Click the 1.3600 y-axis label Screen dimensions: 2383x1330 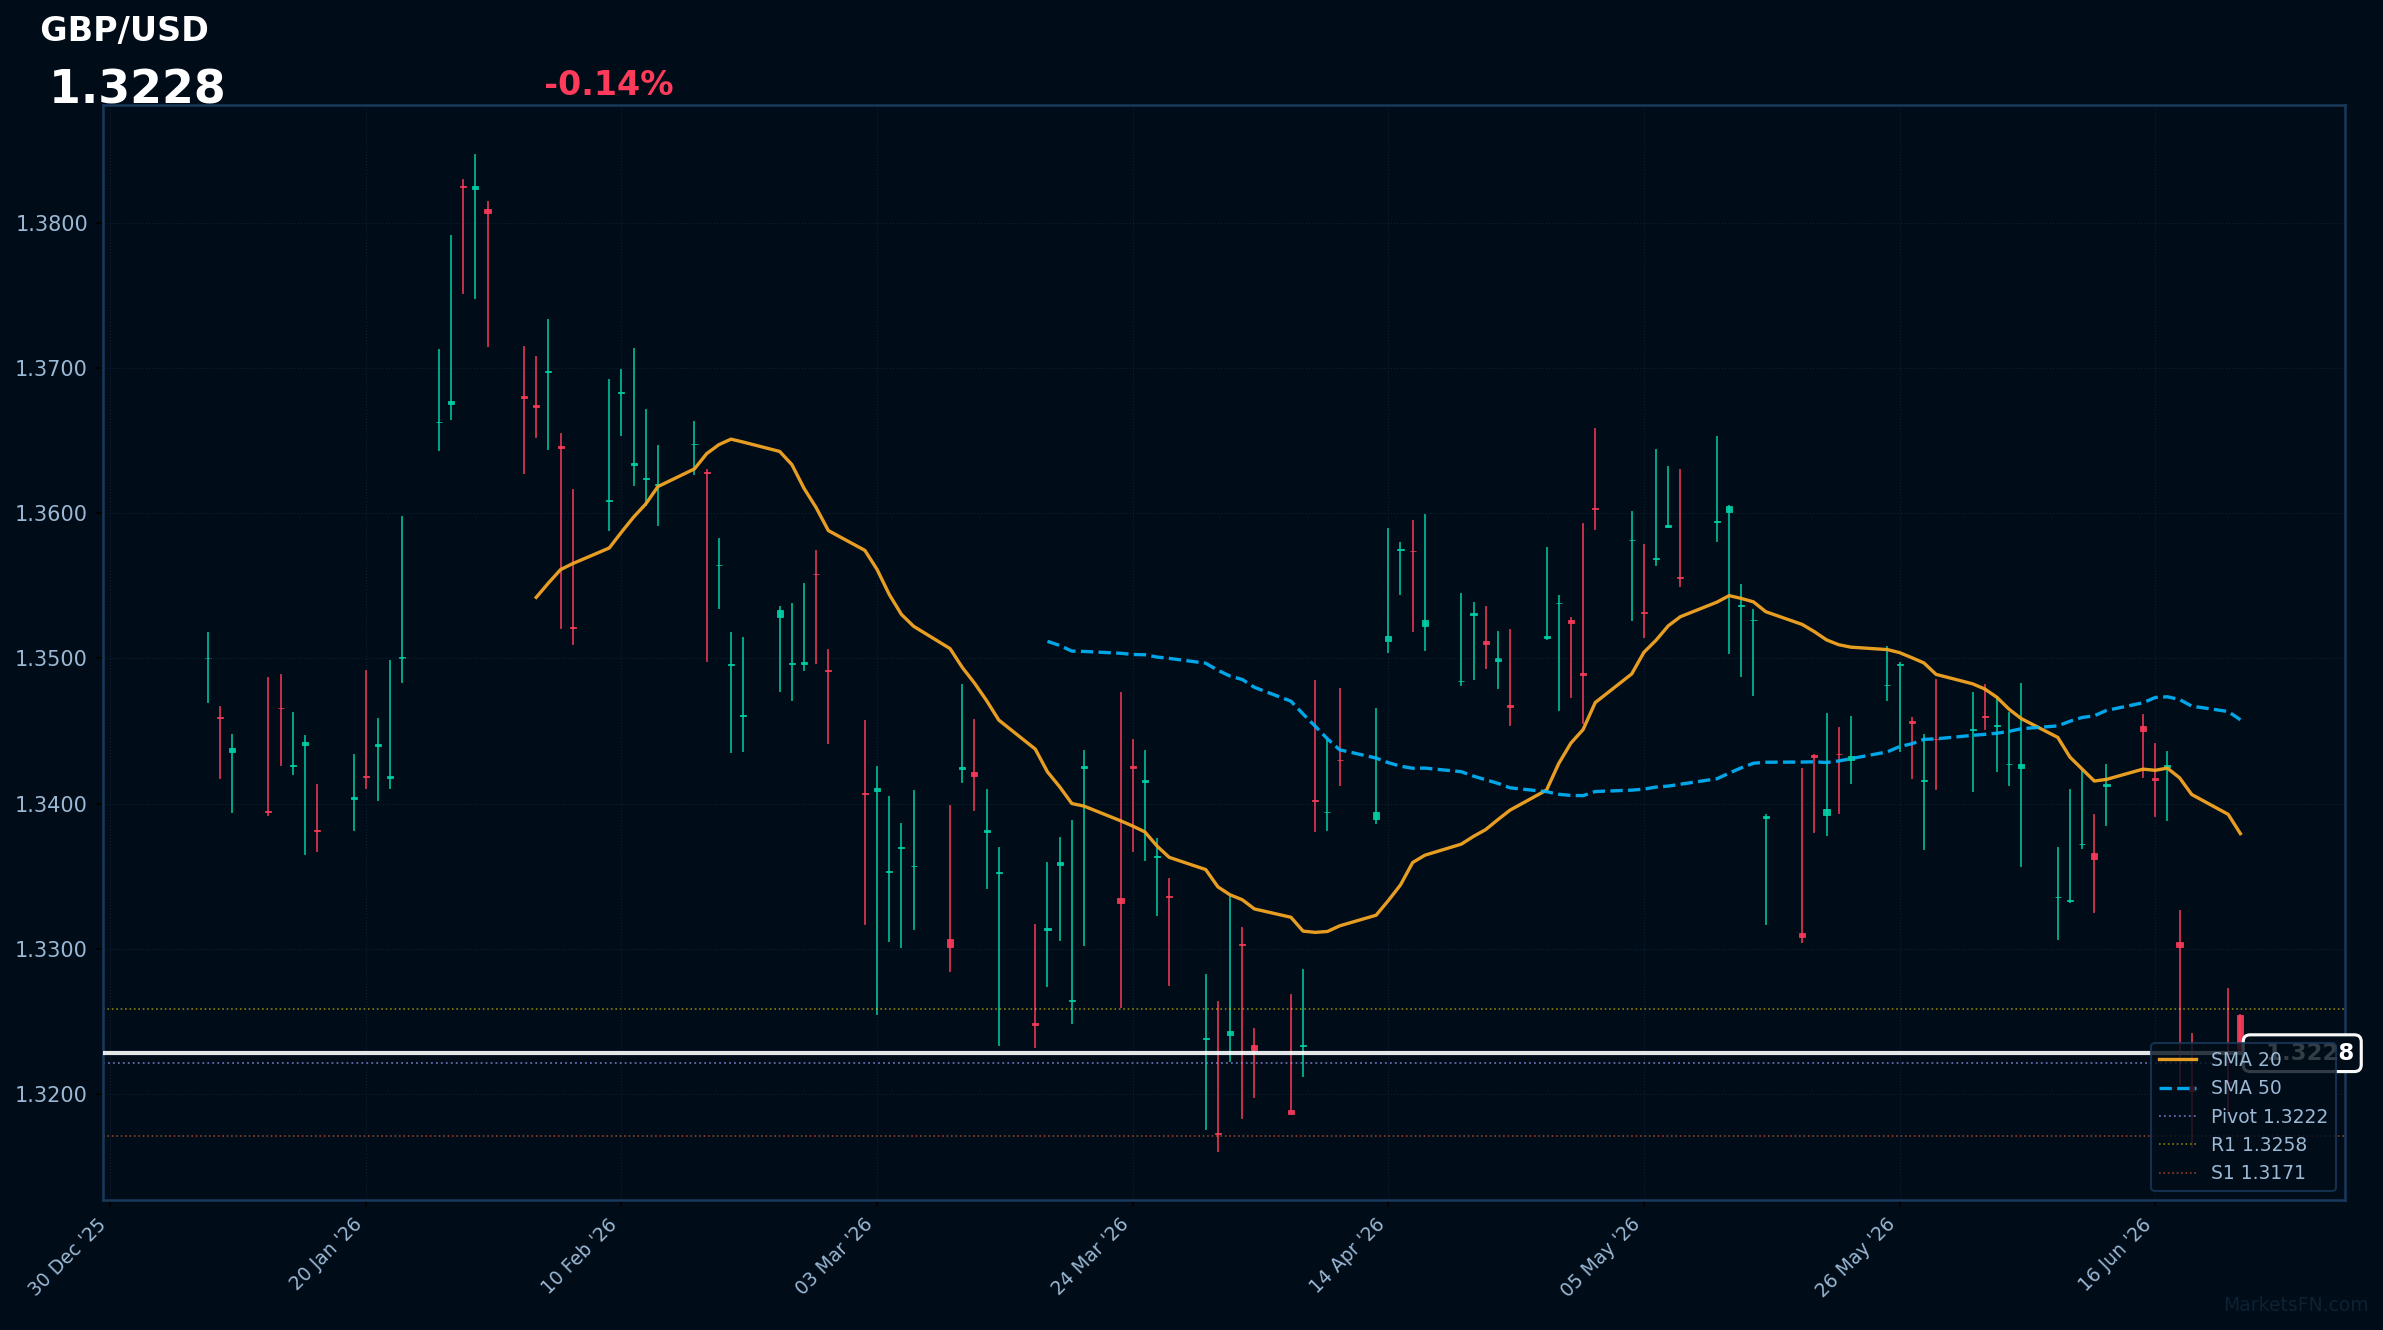pyautogui.click(x=52, y=514)
